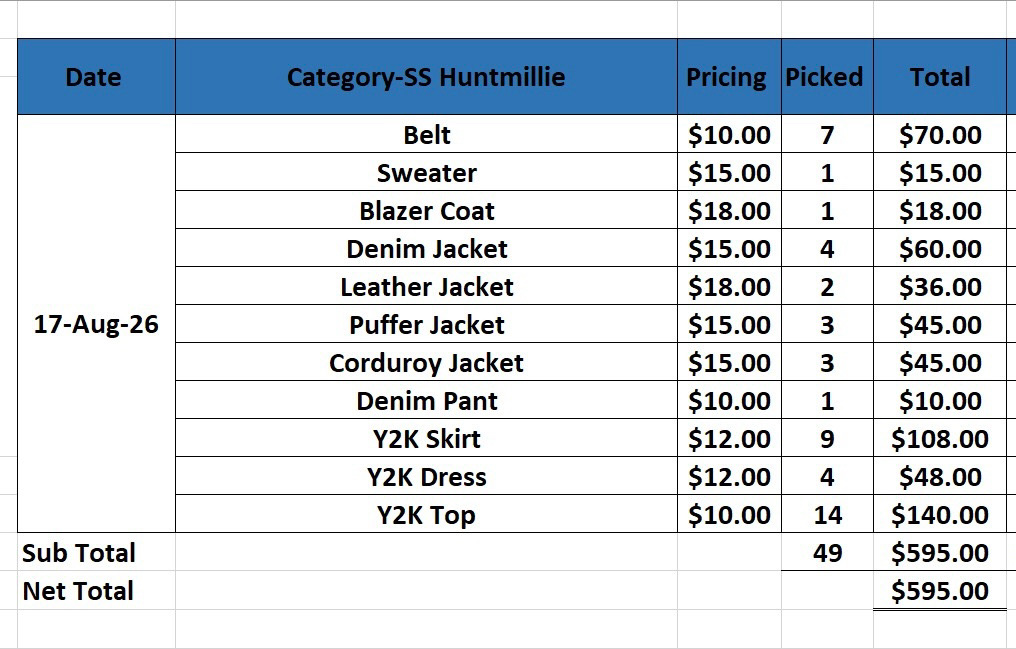
Task: Select the Corduroy Jacket cell
Action: click(x=426, y=362)
